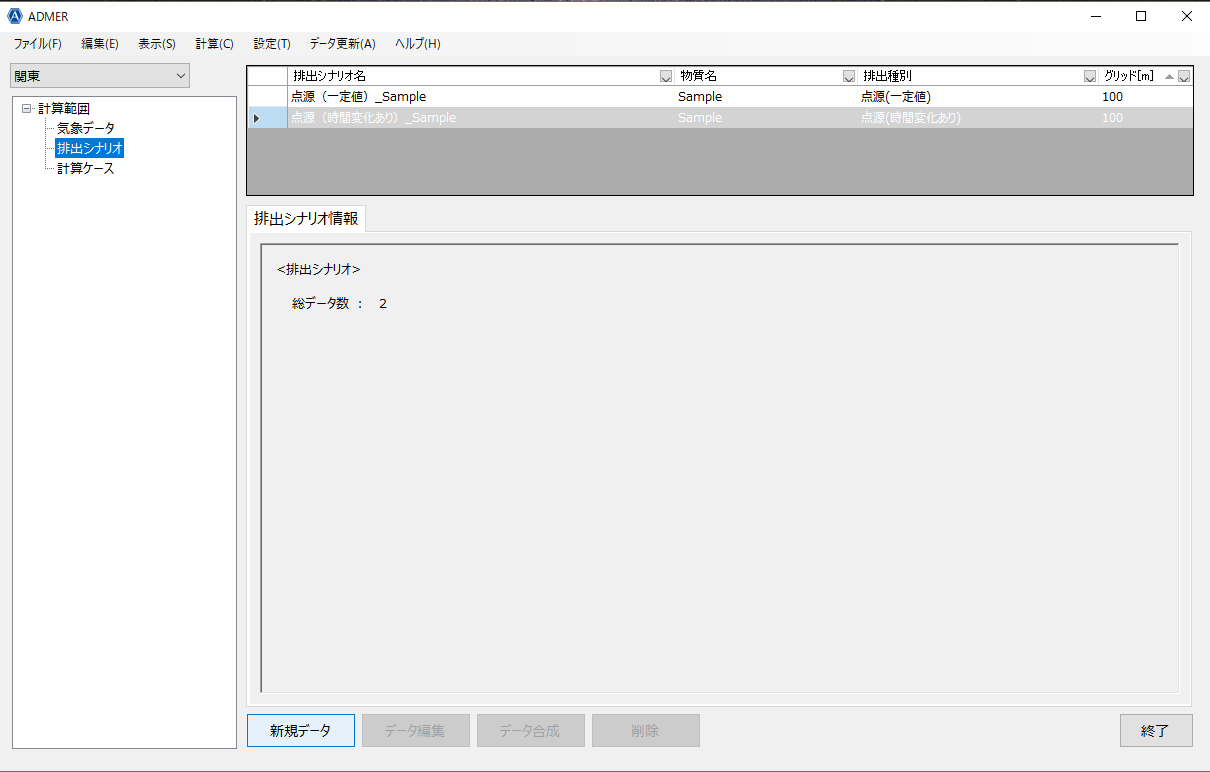
Task: Select 計算ケース in the tree
Action: pos(86,169)
